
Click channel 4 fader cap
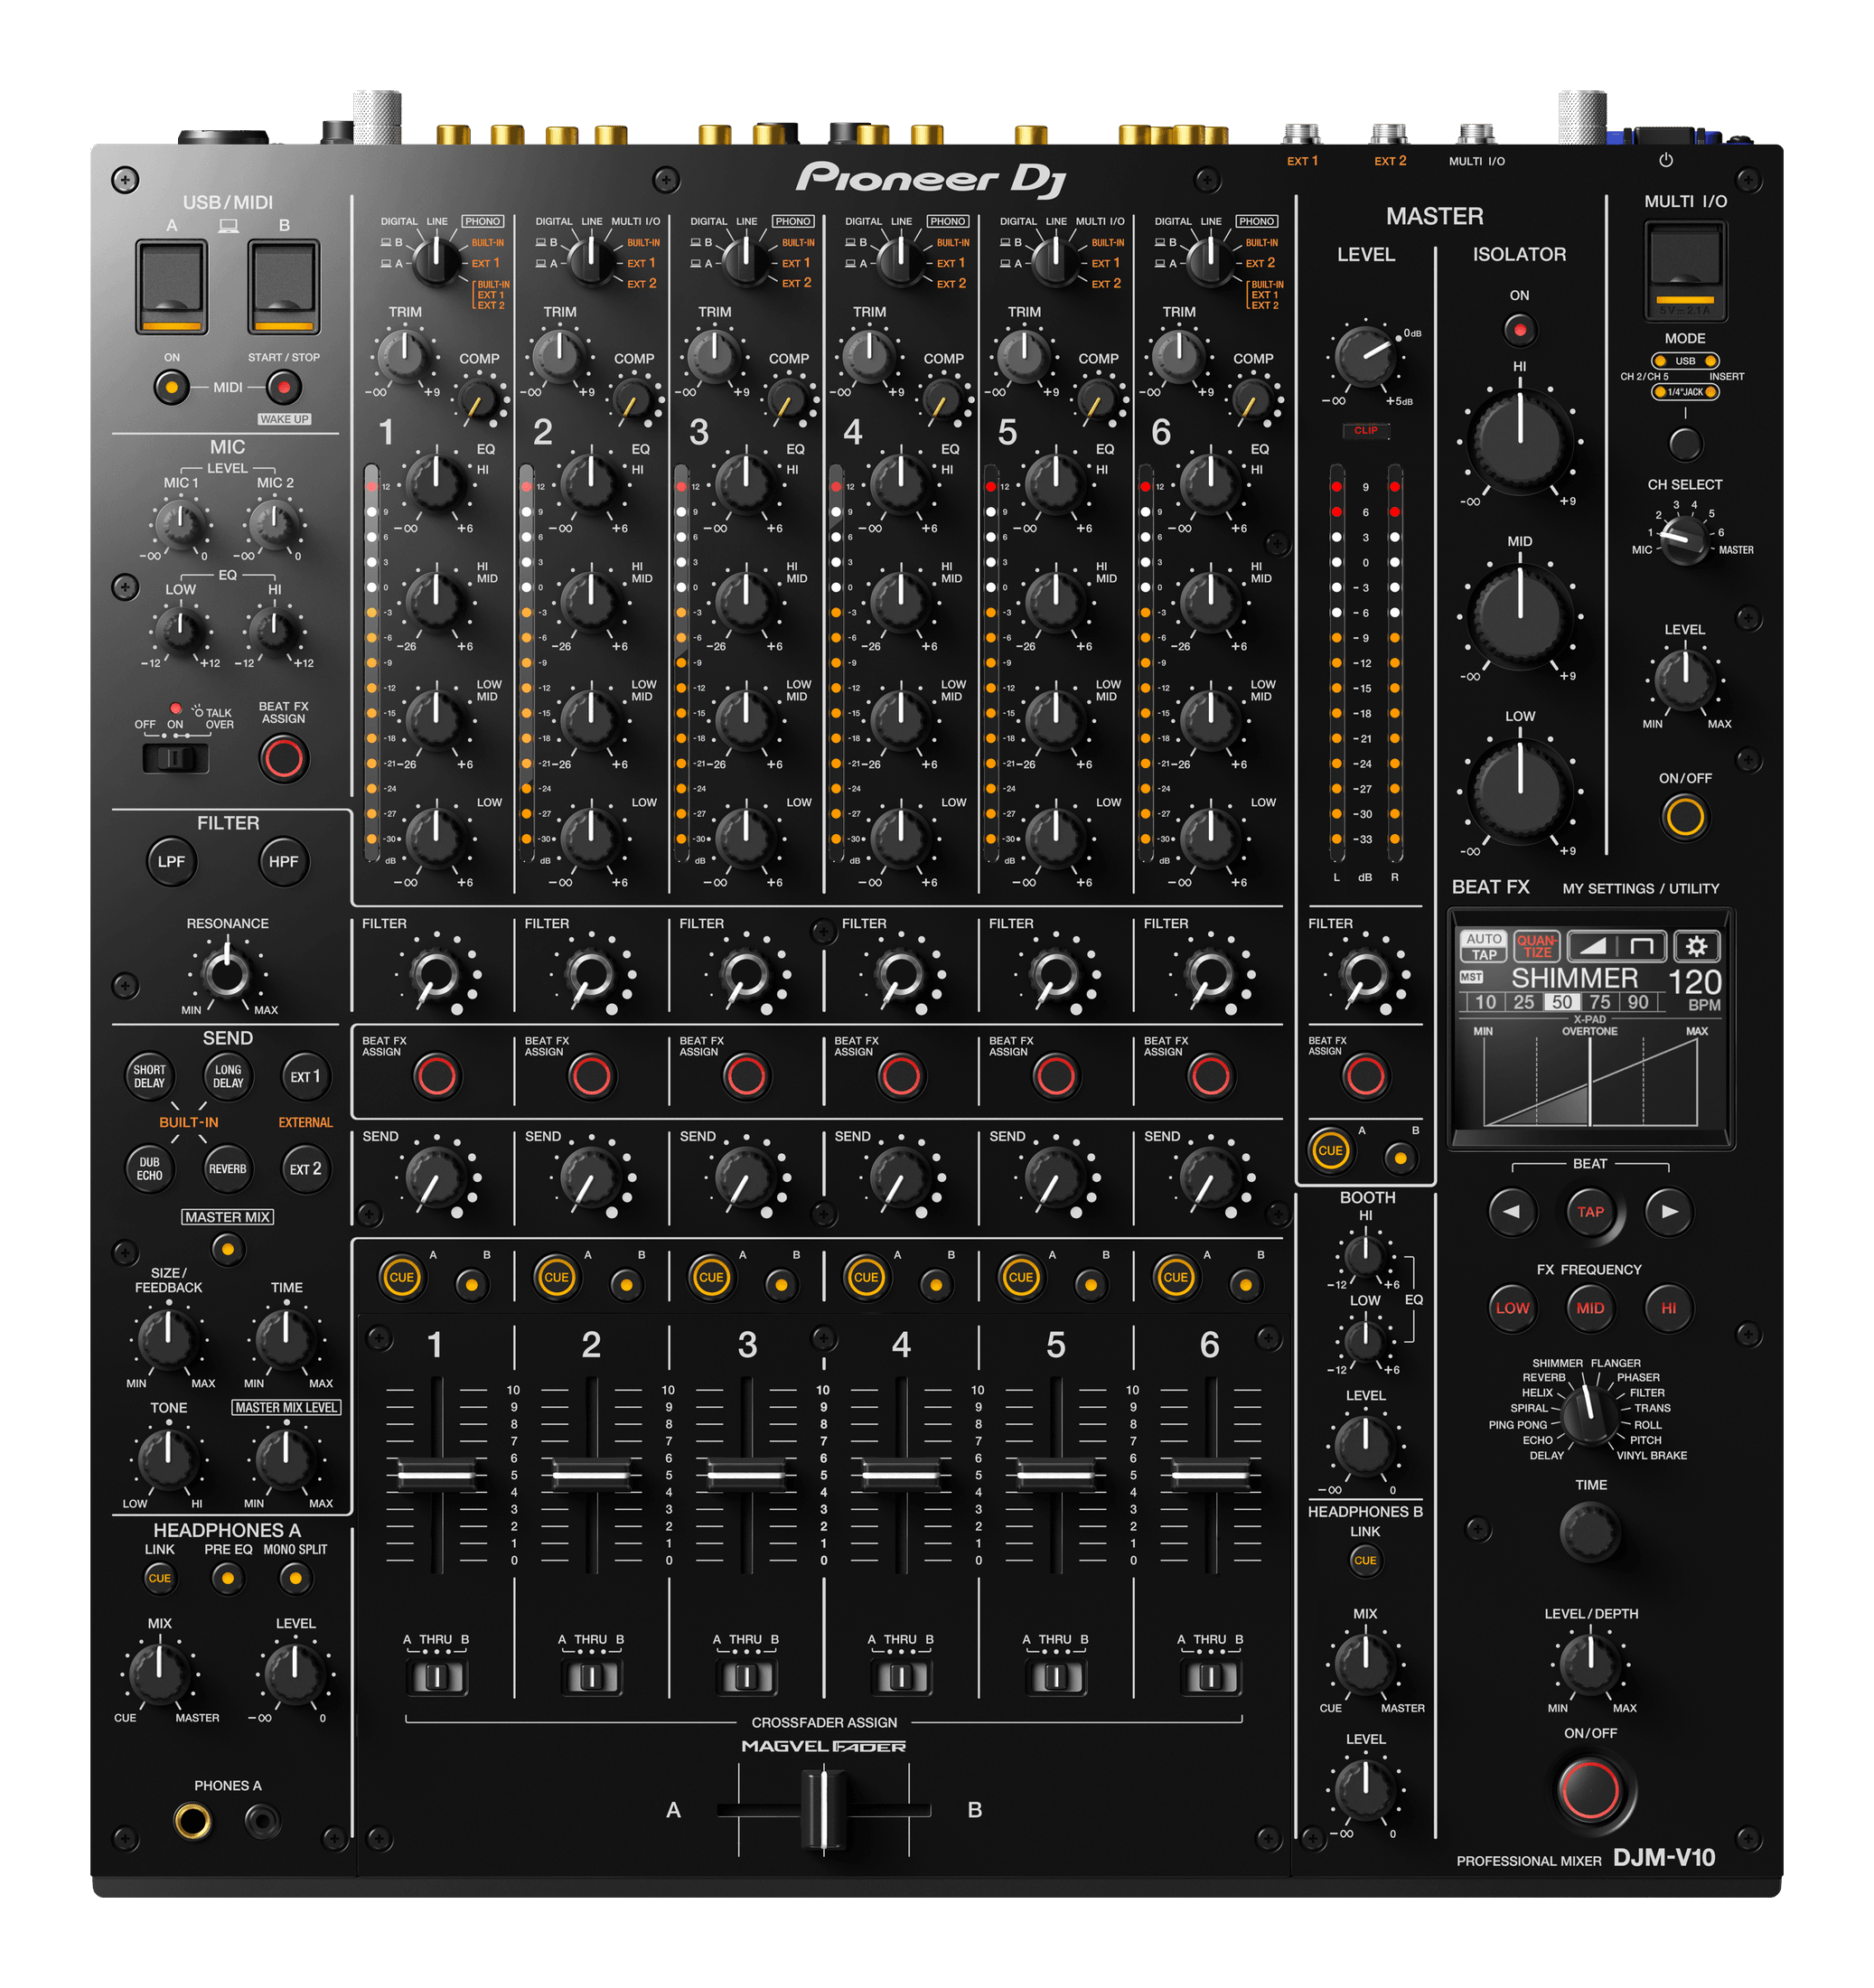(x=900, y=1475)
